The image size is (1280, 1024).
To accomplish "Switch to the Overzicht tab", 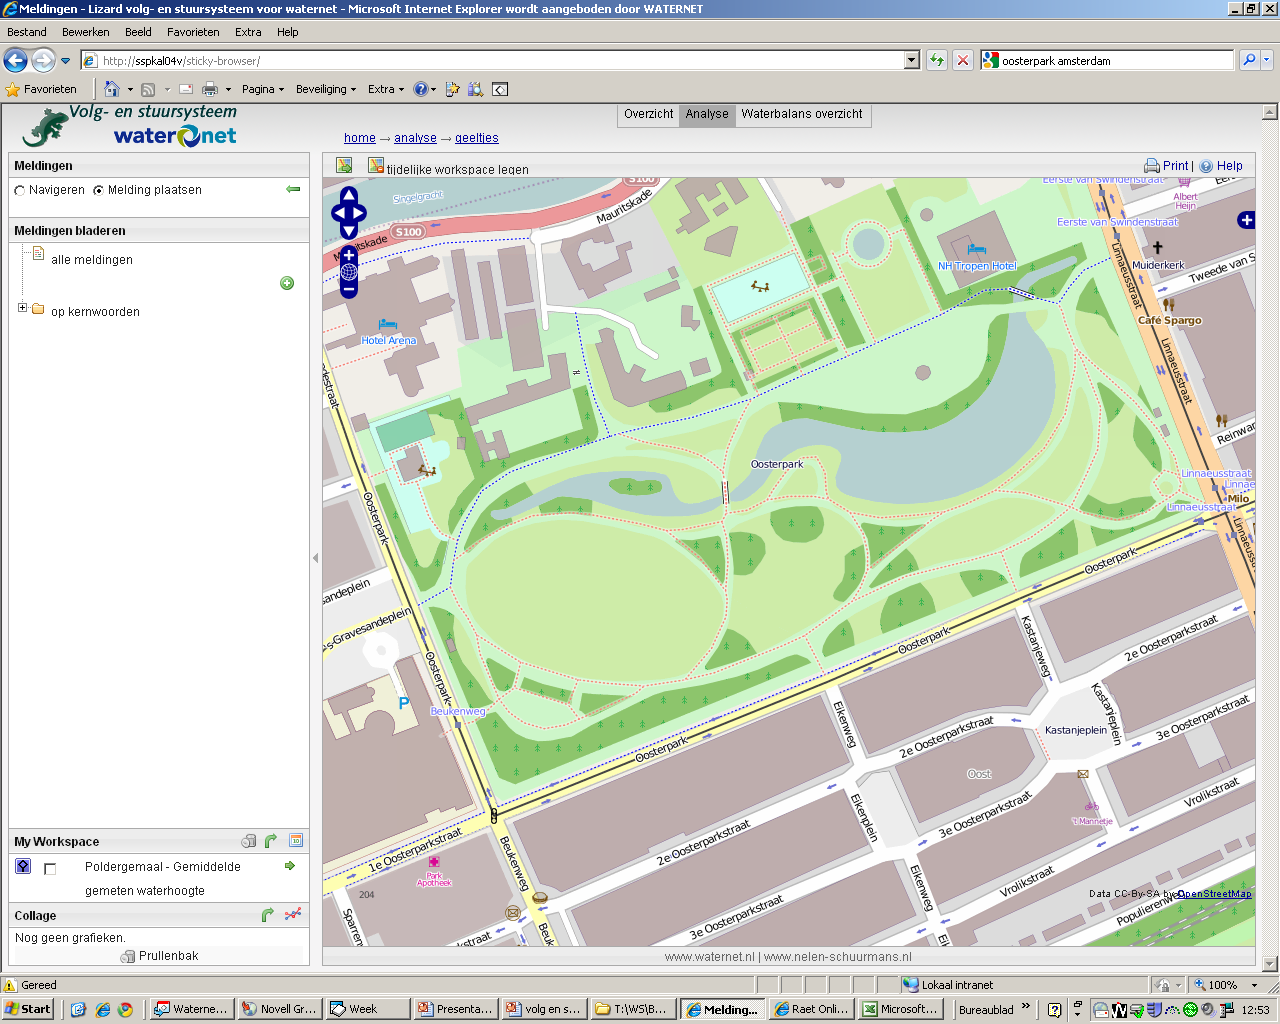I will click(649, 114).
